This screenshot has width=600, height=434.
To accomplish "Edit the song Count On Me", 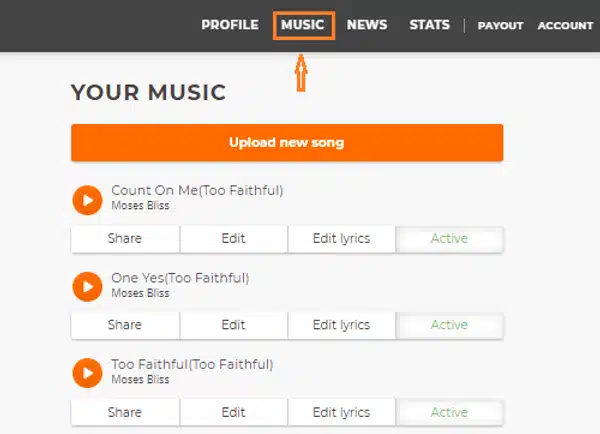I will tap(234, 239).
